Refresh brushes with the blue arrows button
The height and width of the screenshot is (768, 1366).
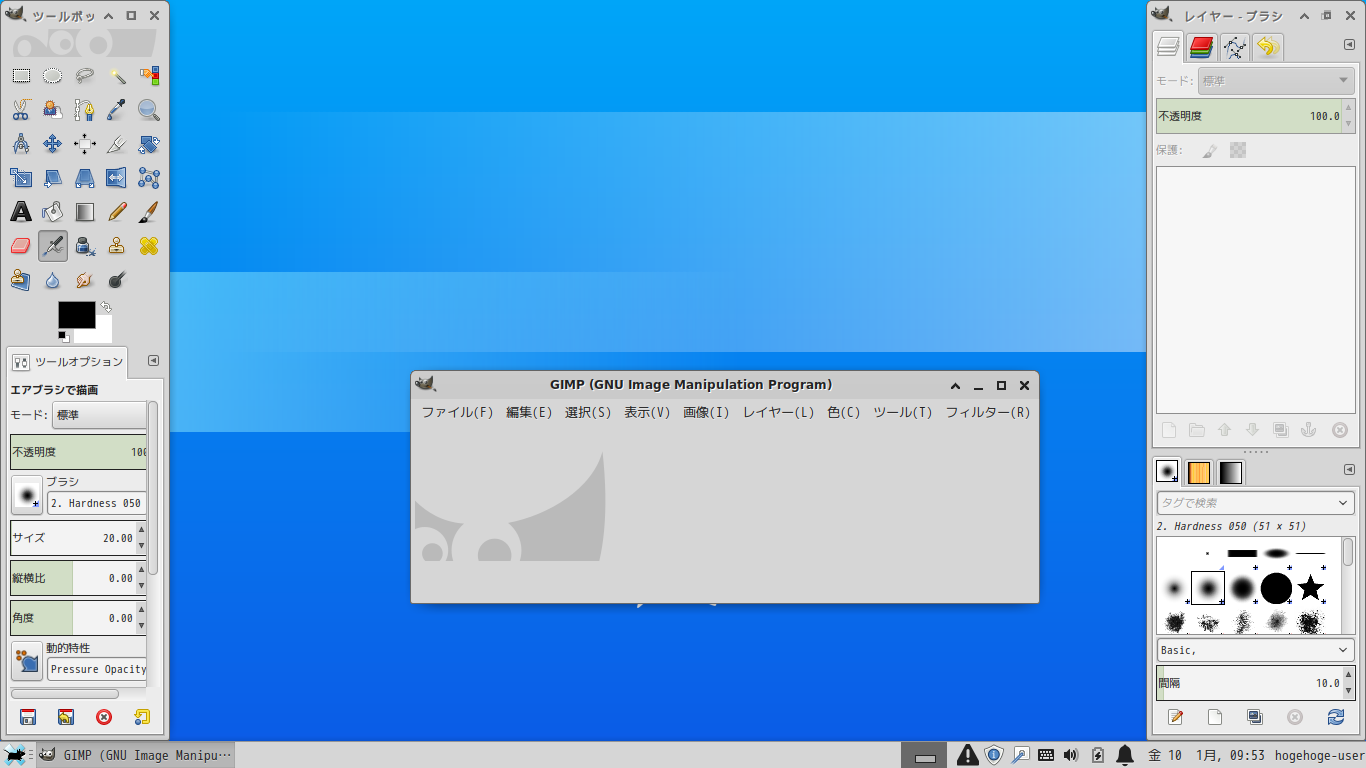1336,717
